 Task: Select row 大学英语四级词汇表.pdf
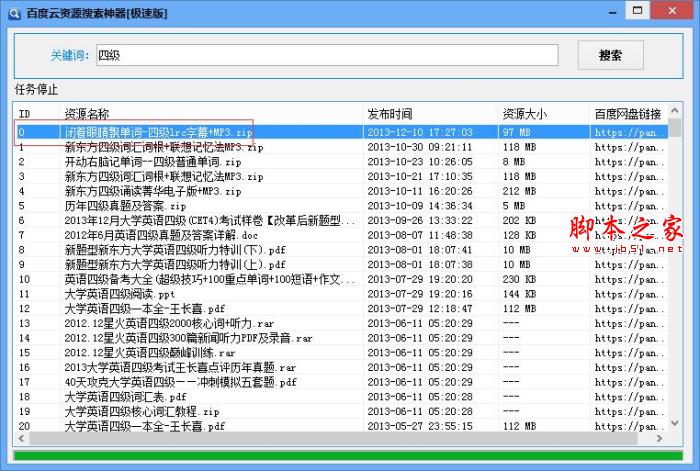pyautogui.click(x=342, y=396)
